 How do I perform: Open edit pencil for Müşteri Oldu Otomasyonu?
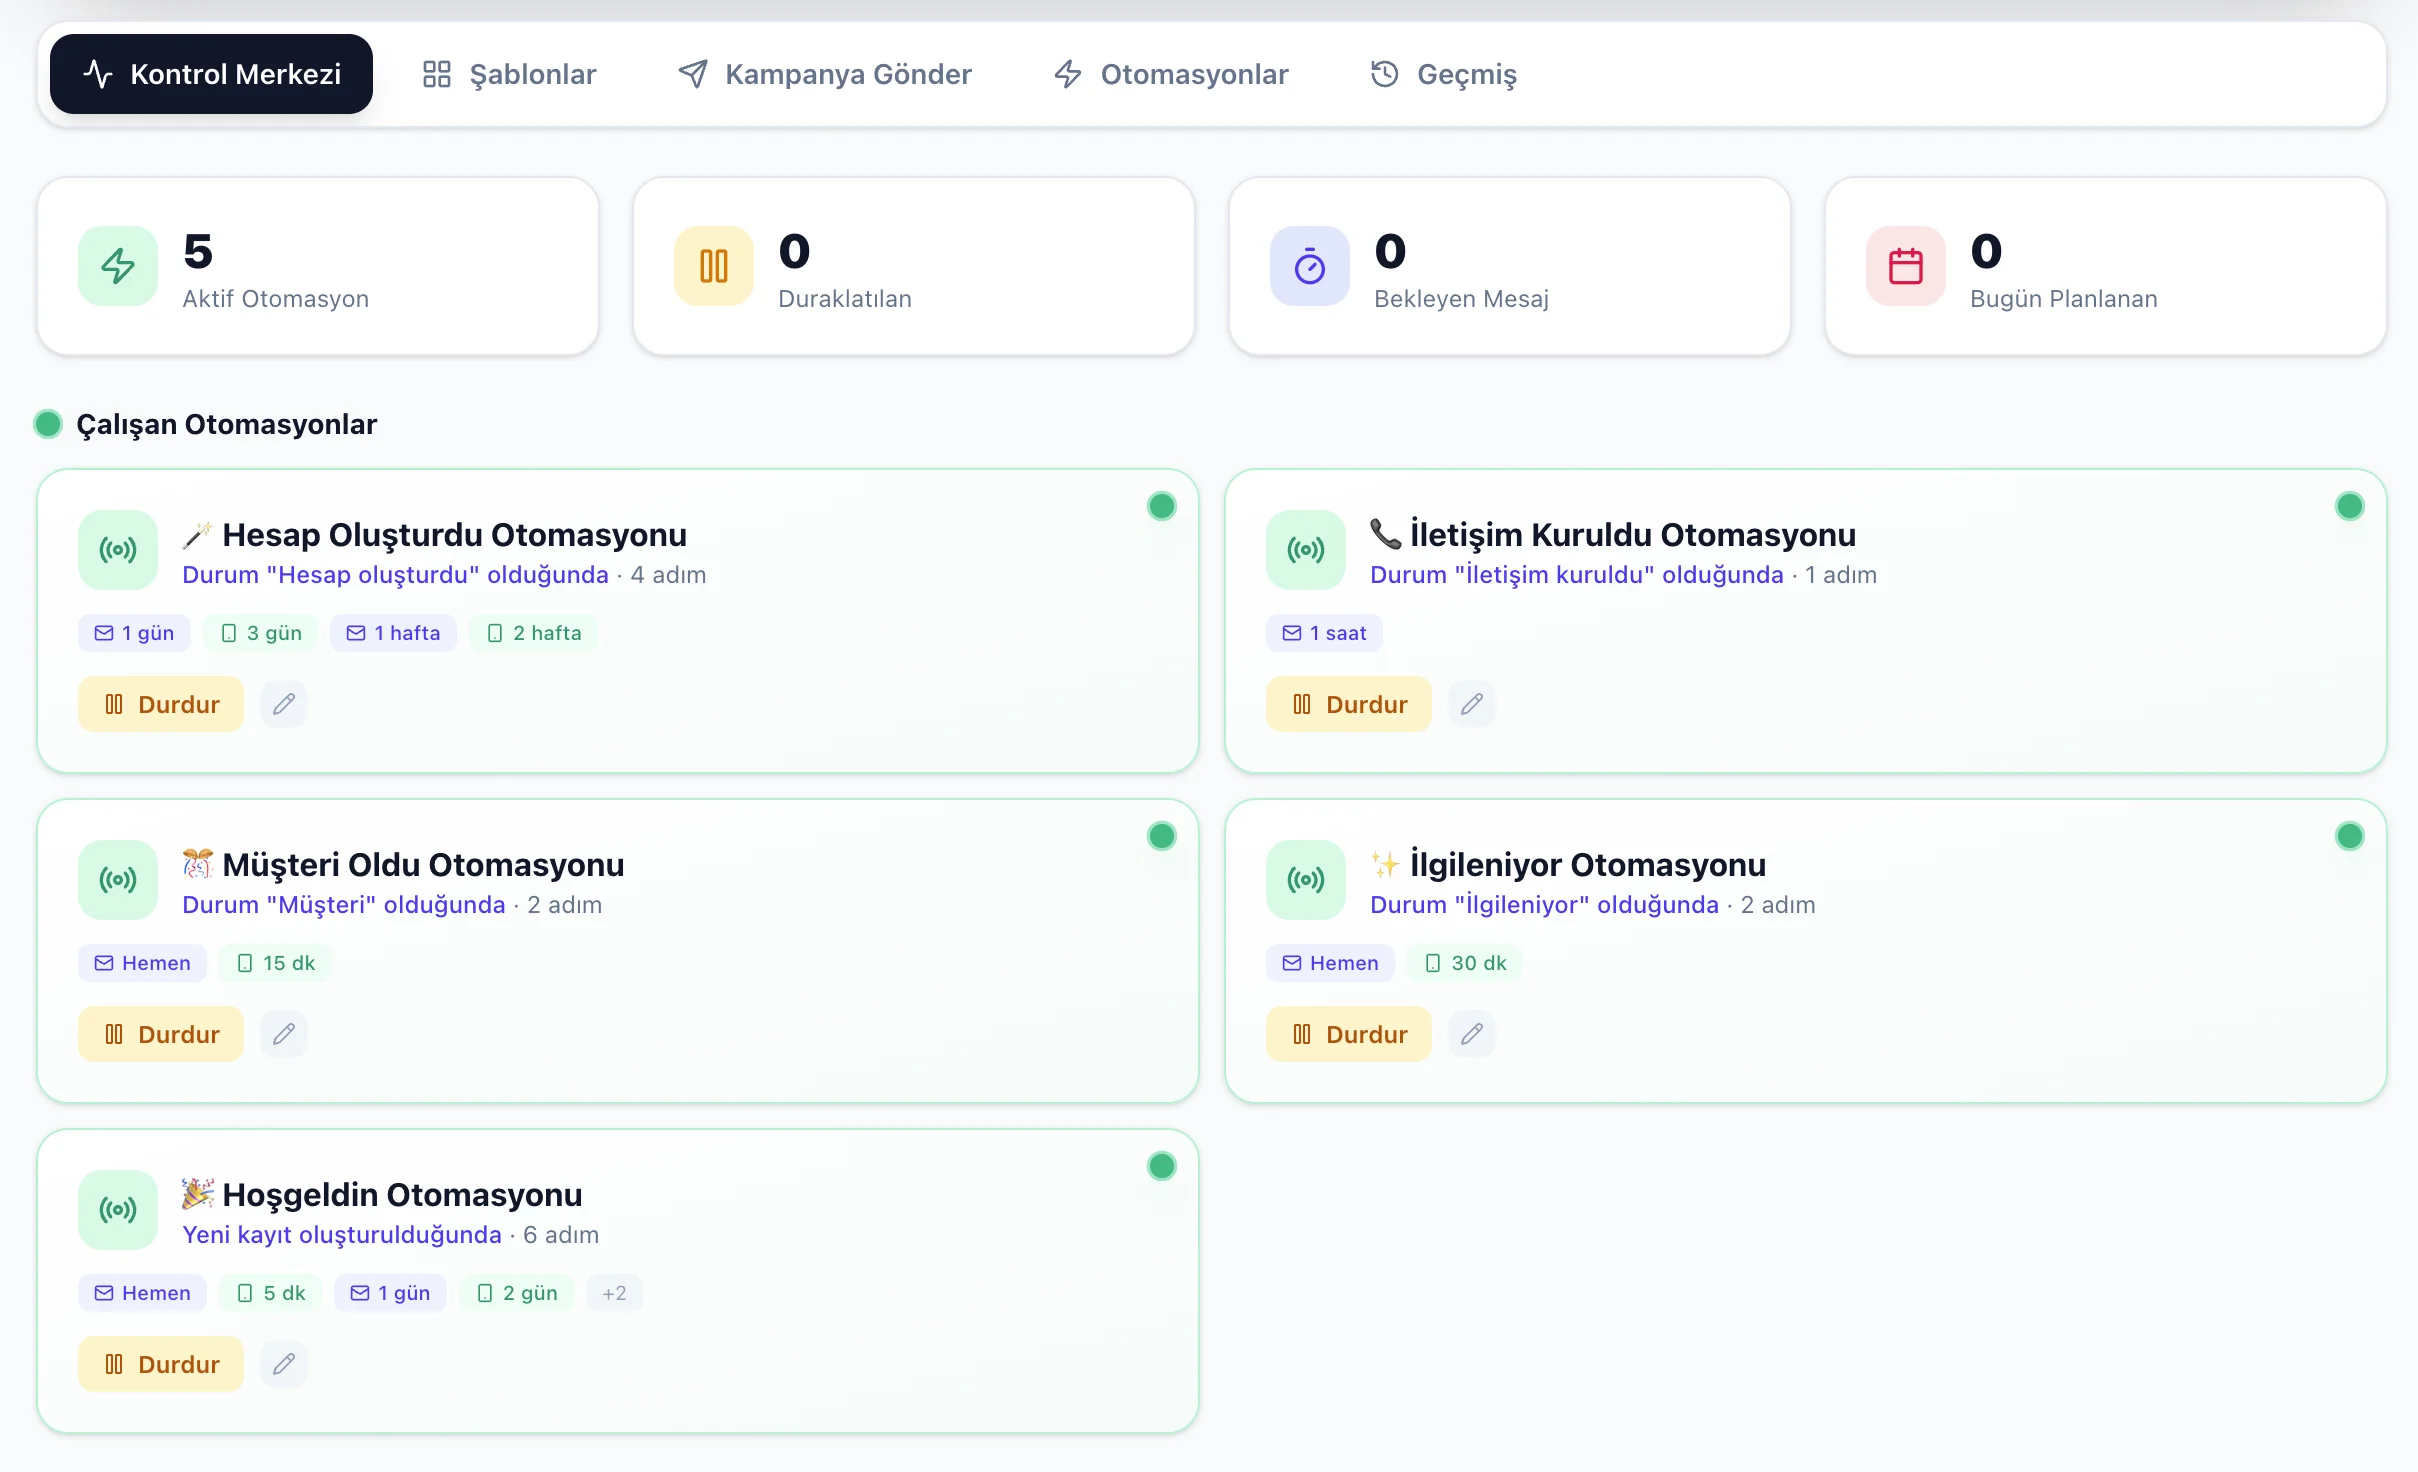click(x=284, y=1034)
